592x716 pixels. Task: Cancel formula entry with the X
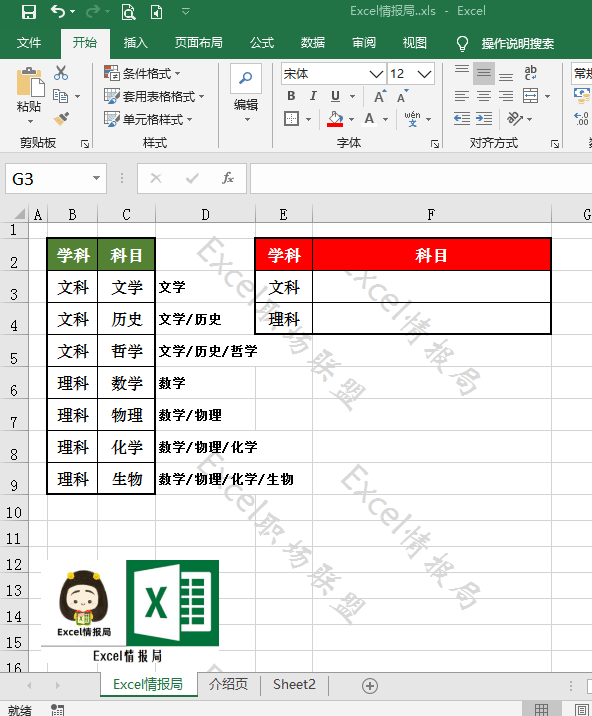click(x=156, y=178)
